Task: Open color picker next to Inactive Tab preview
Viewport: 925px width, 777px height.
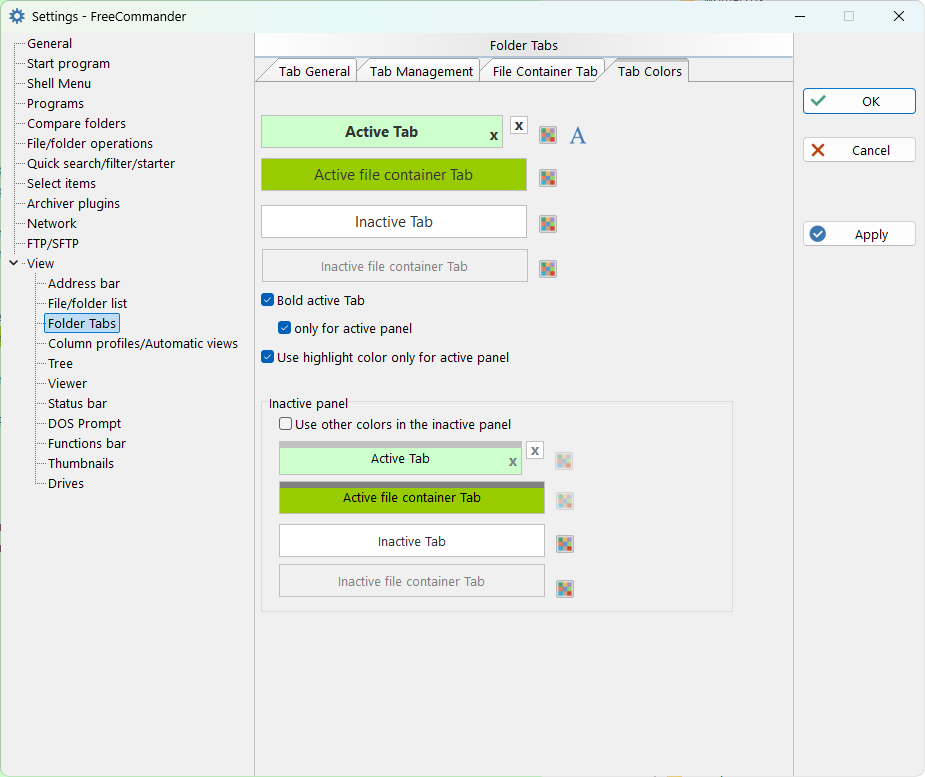Action: pyautogui.click(x=548, y=224)
